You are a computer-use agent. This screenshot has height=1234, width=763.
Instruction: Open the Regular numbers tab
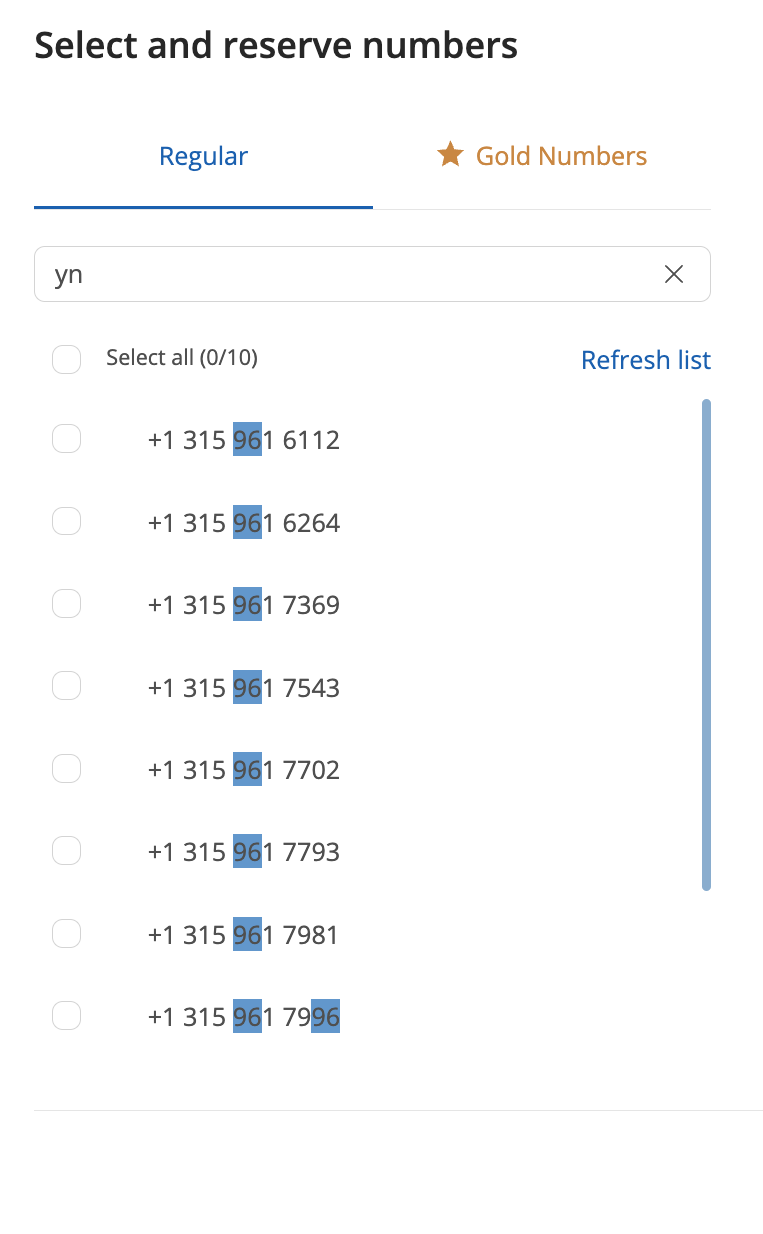point(203,156)
